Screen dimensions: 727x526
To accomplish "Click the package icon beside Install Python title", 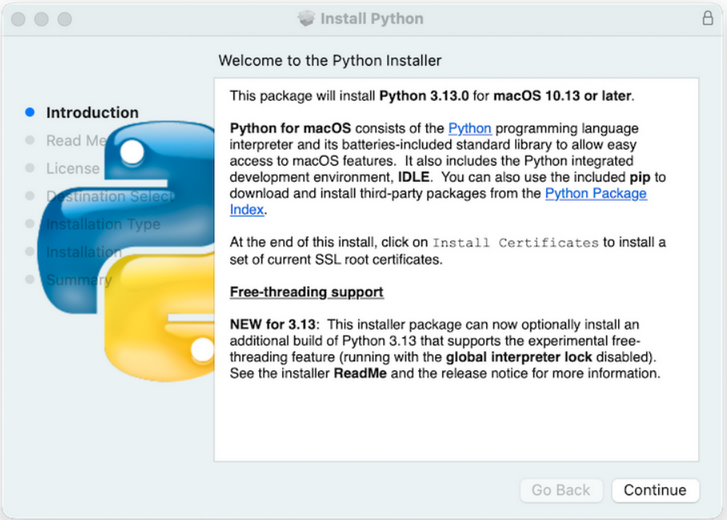I will tap(306, 19).
